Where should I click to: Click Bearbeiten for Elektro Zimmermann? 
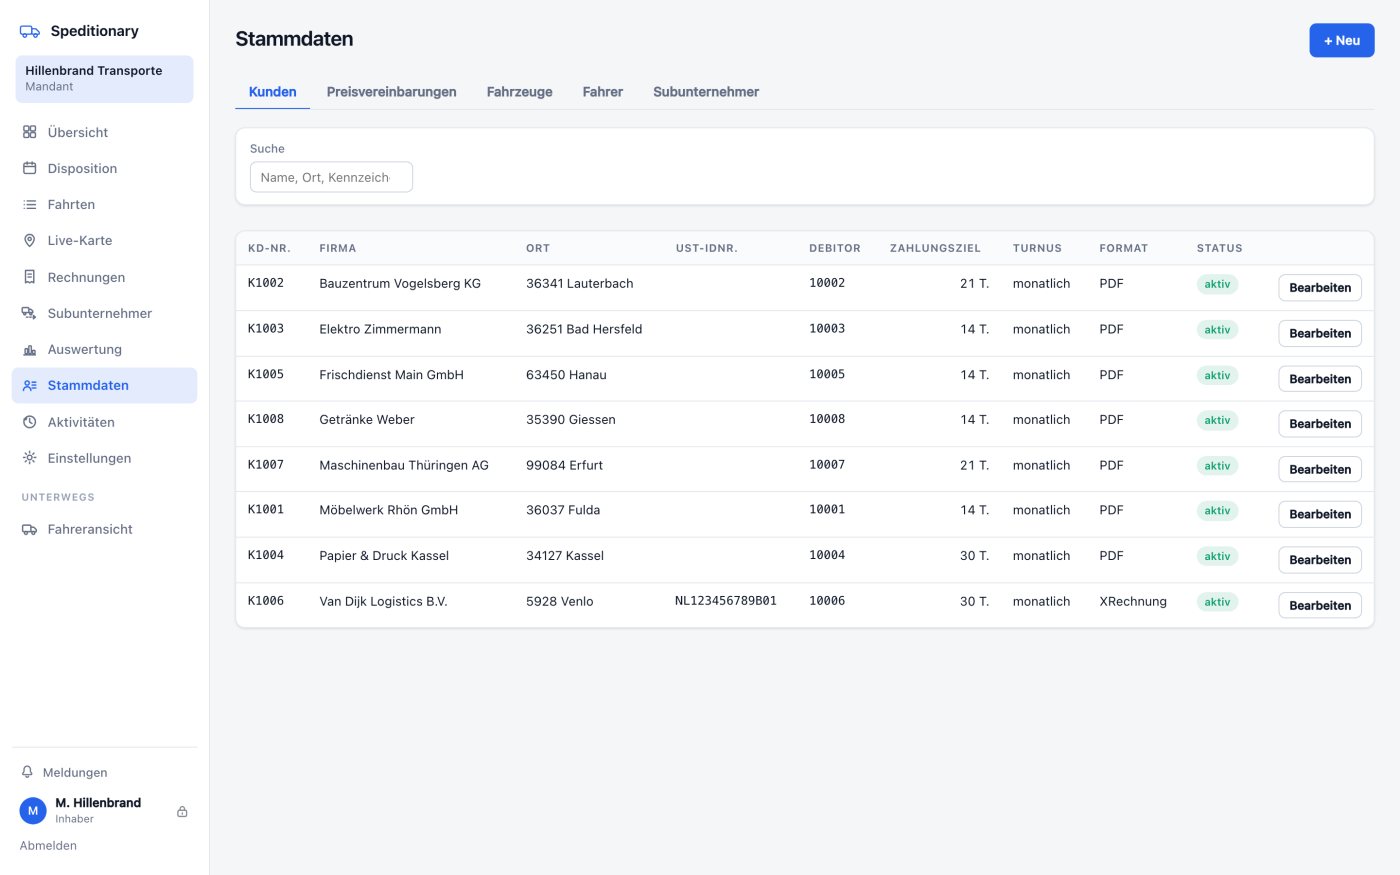coord(1320,333)
